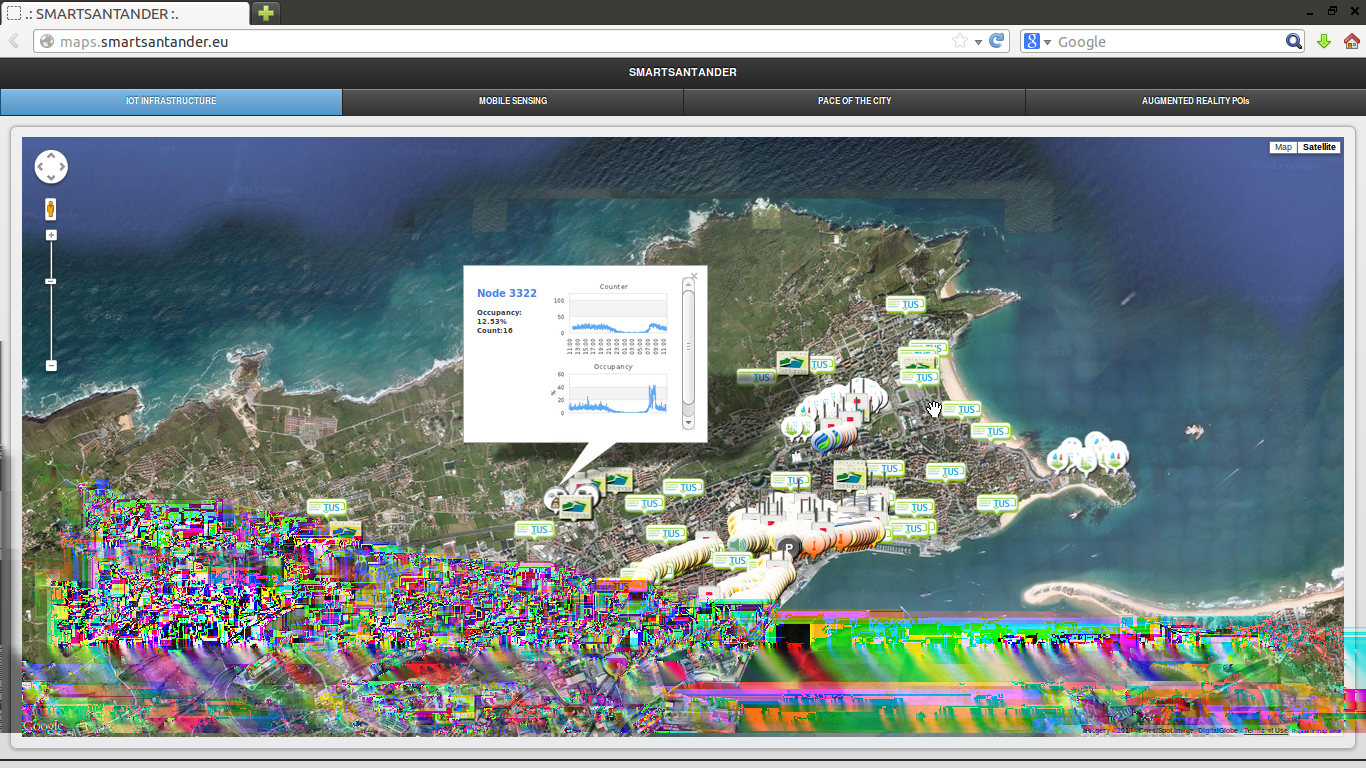Pick the Street View pegman icon

tap(50, 209)
